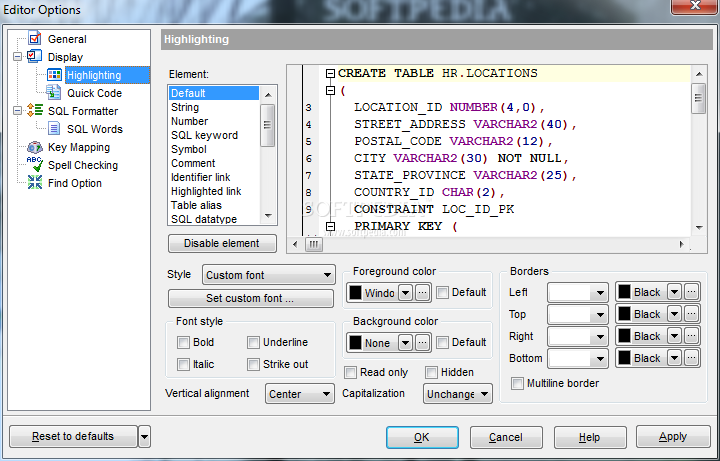This screenshot has width=720, height=461.
Task: Click the Highlighting grid icon
Action: pyautogui.click(x=54, y=75)
